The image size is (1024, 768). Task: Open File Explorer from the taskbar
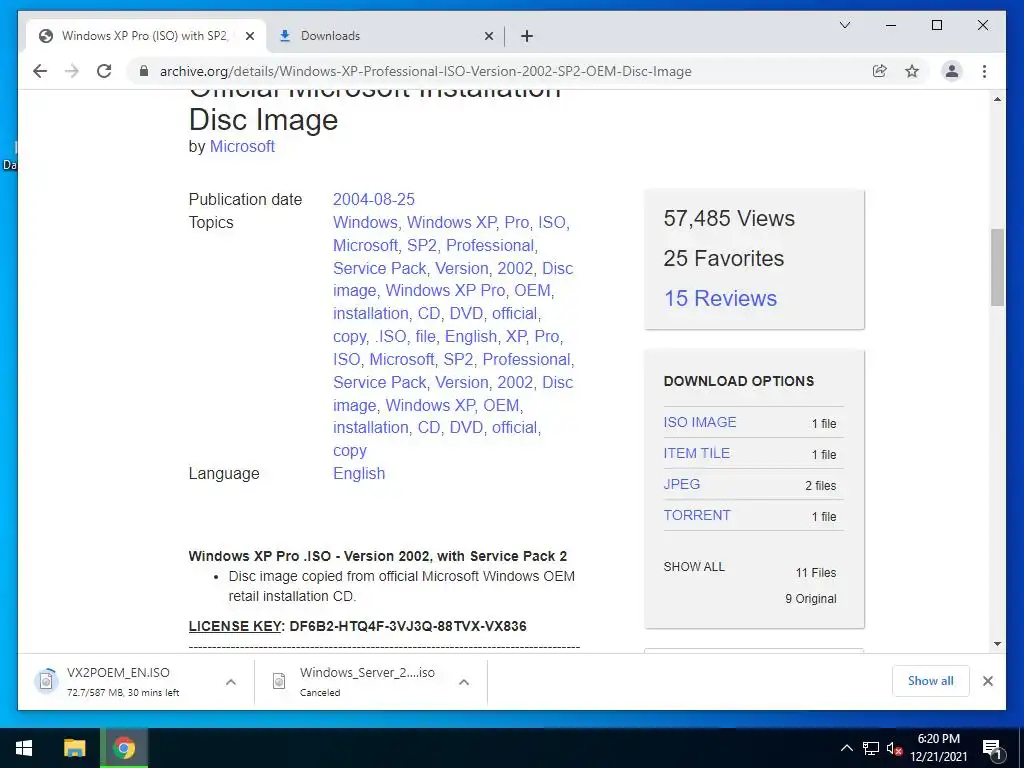pyautogui.click(x=74, y=748)
